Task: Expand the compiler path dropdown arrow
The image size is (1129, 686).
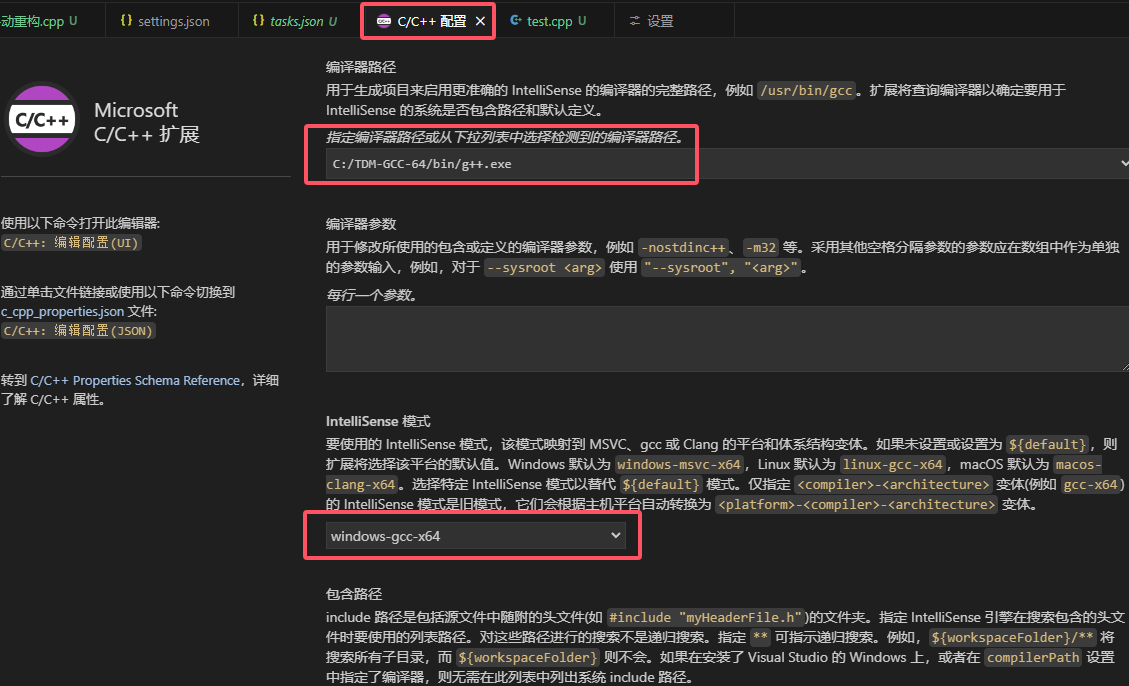Action: click(x=1122, y=163)
